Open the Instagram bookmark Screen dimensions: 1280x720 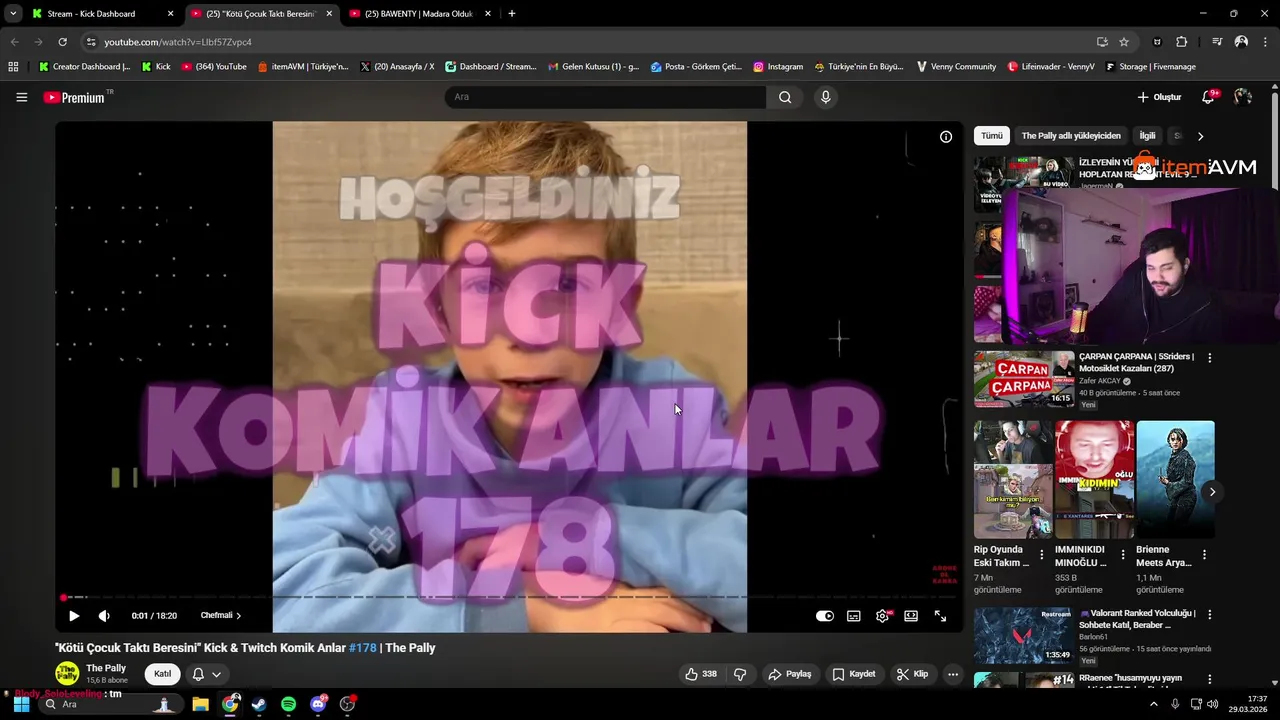pyautogui.click(x=778, y=67)
